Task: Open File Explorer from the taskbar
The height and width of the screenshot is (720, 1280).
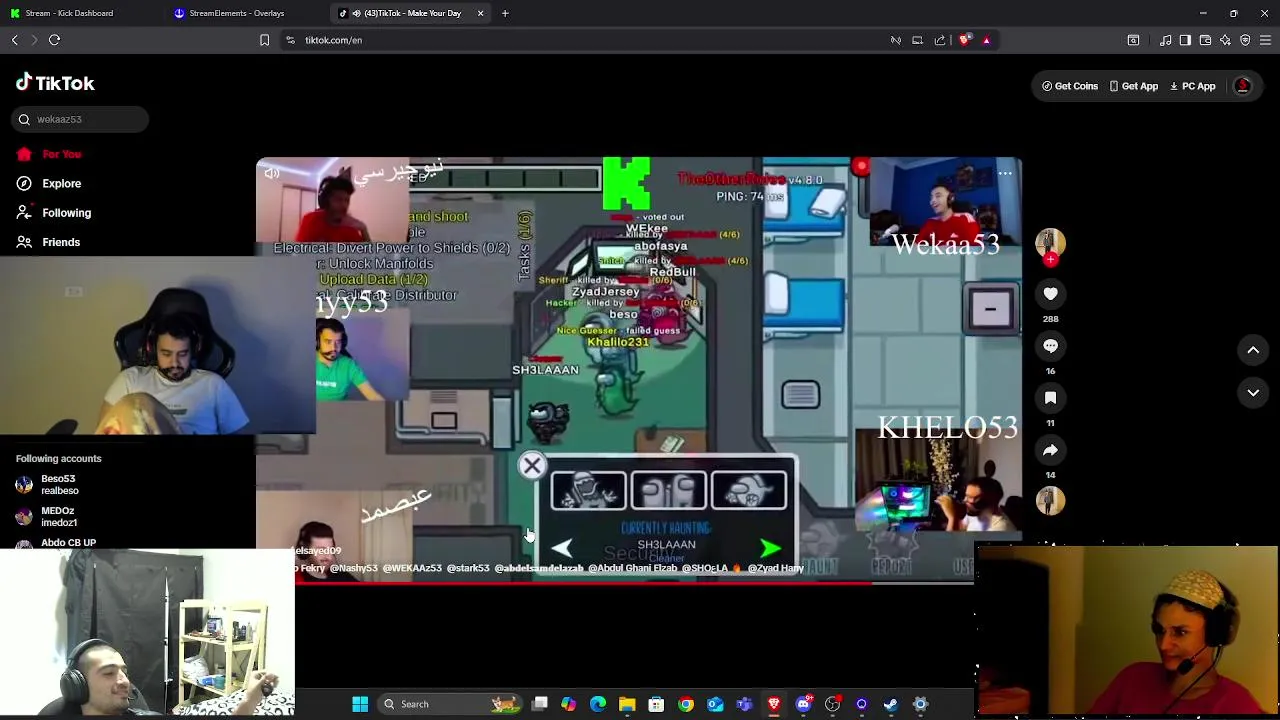Action: coord(627,704)
